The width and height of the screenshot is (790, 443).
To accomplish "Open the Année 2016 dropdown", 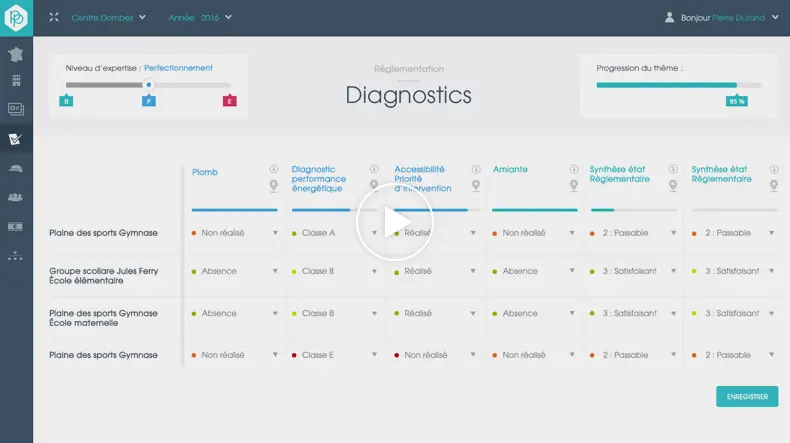I will 200,17.
